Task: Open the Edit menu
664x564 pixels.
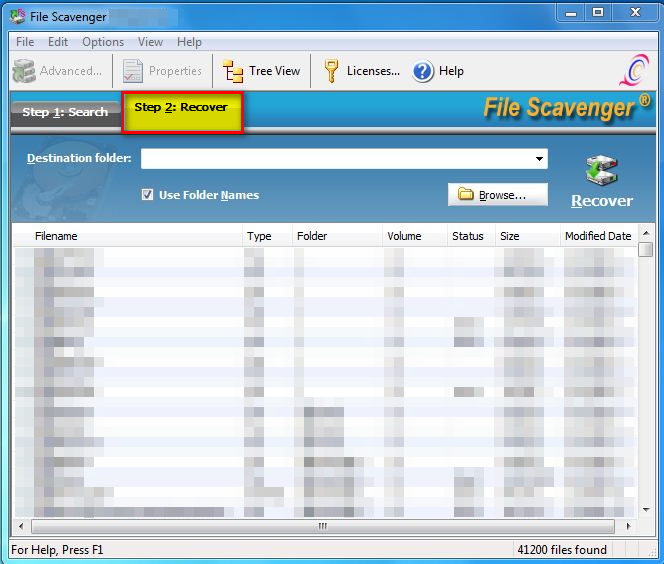Action: coord(58,42)
